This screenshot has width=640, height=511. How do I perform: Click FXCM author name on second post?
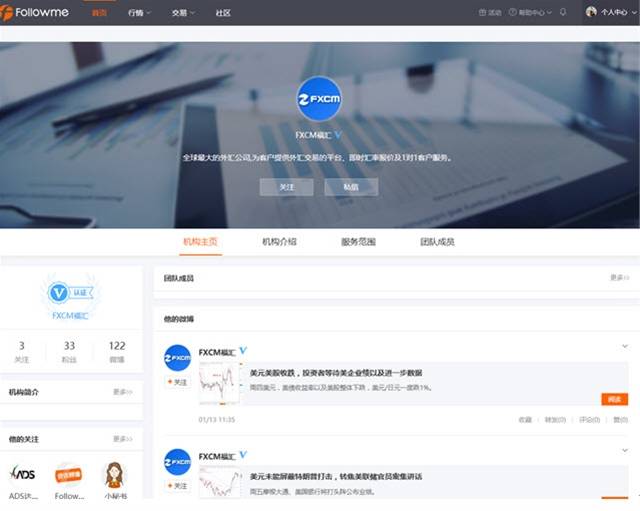tap(217, 456)
